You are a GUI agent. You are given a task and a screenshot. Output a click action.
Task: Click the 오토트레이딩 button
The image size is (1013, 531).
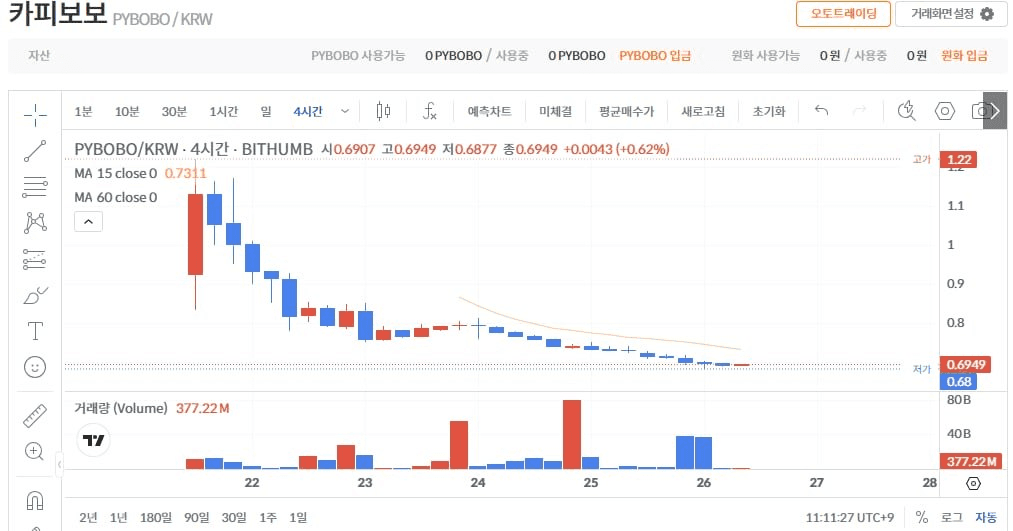pyautogui.click(x=843, y=14)
